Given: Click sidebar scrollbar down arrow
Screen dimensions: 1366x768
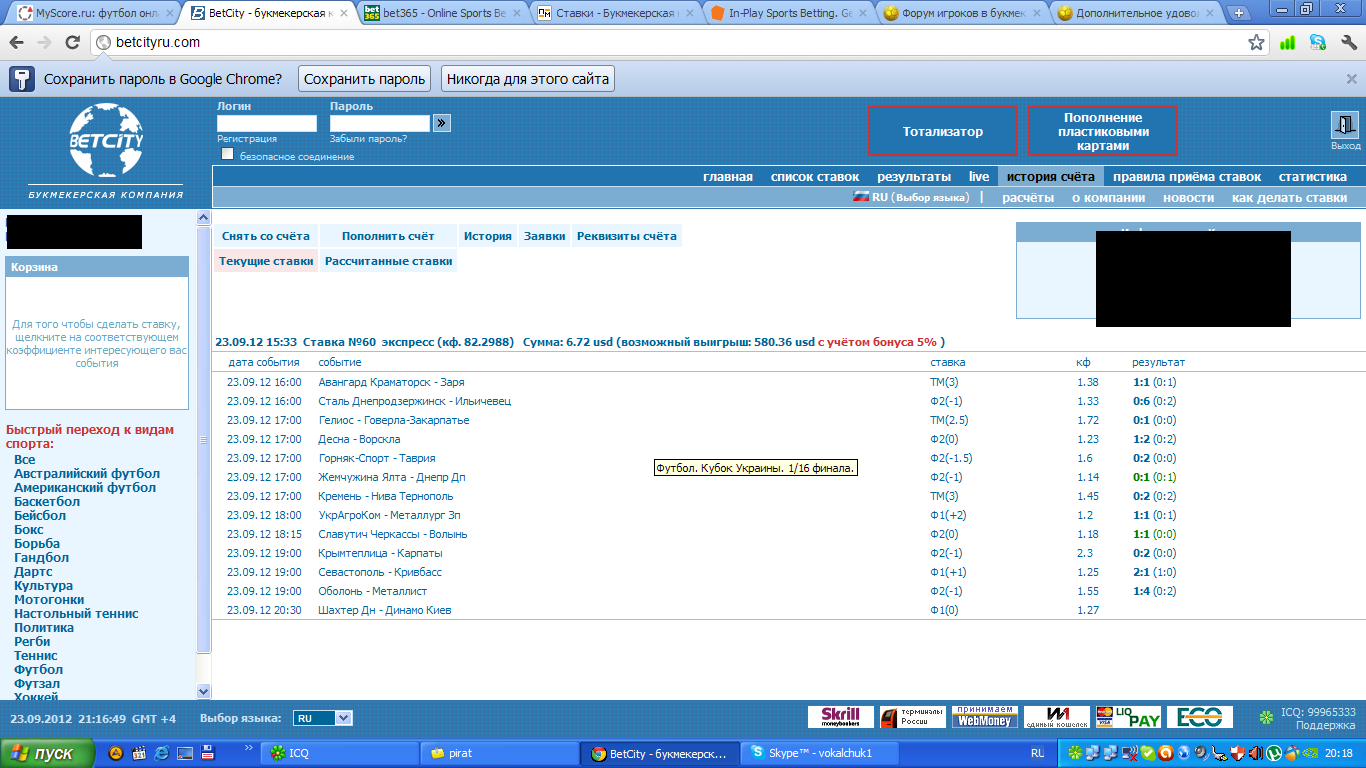Looking at the screenshot, I should click(x=204, y=691).
